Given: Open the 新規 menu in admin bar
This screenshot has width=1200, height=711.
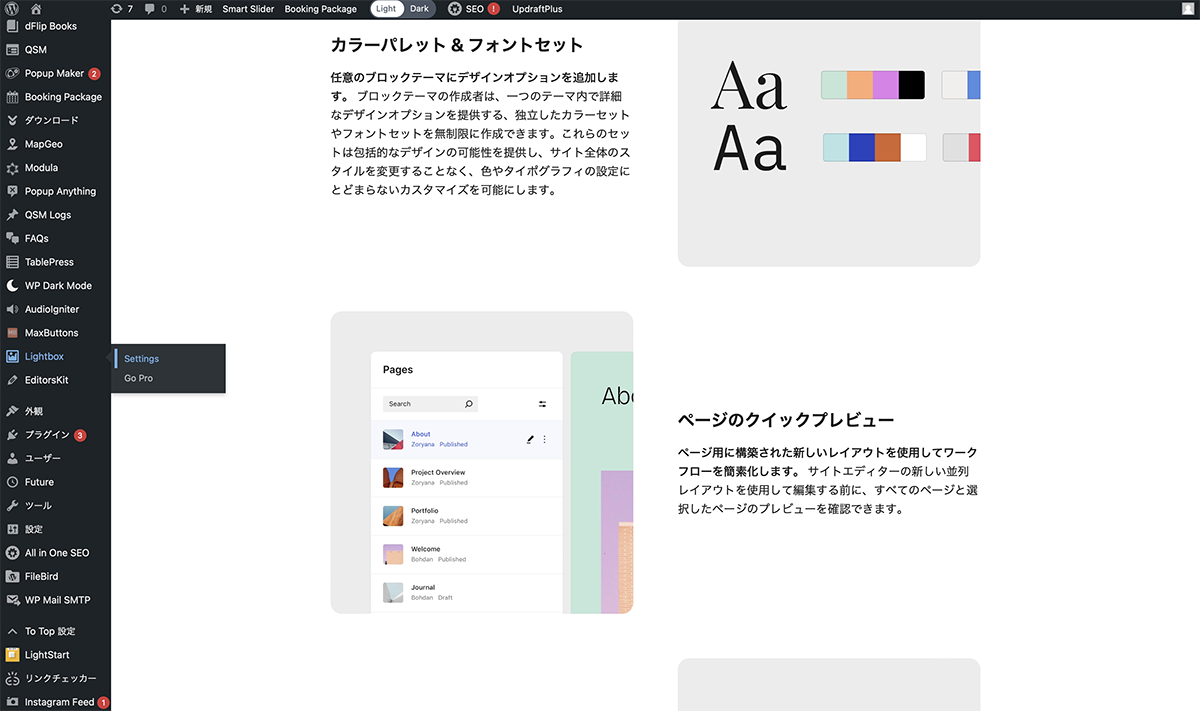Looking at the screenshot, I should pos(198,8).
